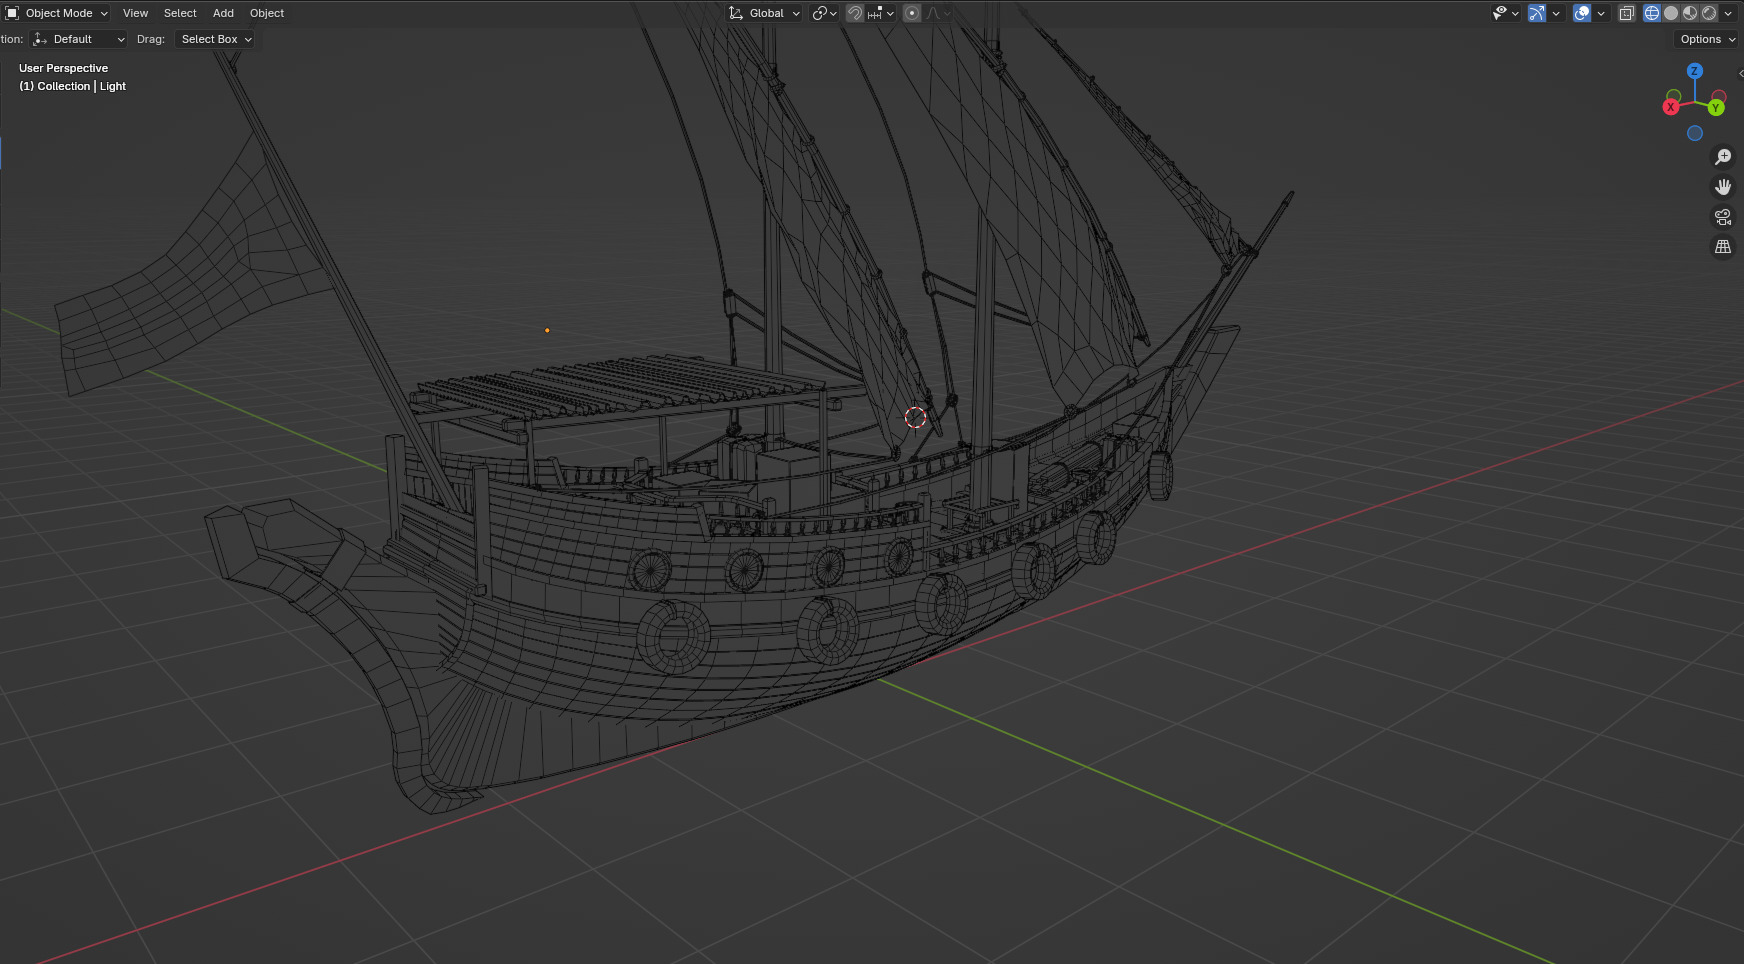Click the red X axis gizmo handle

point(1671,107)
